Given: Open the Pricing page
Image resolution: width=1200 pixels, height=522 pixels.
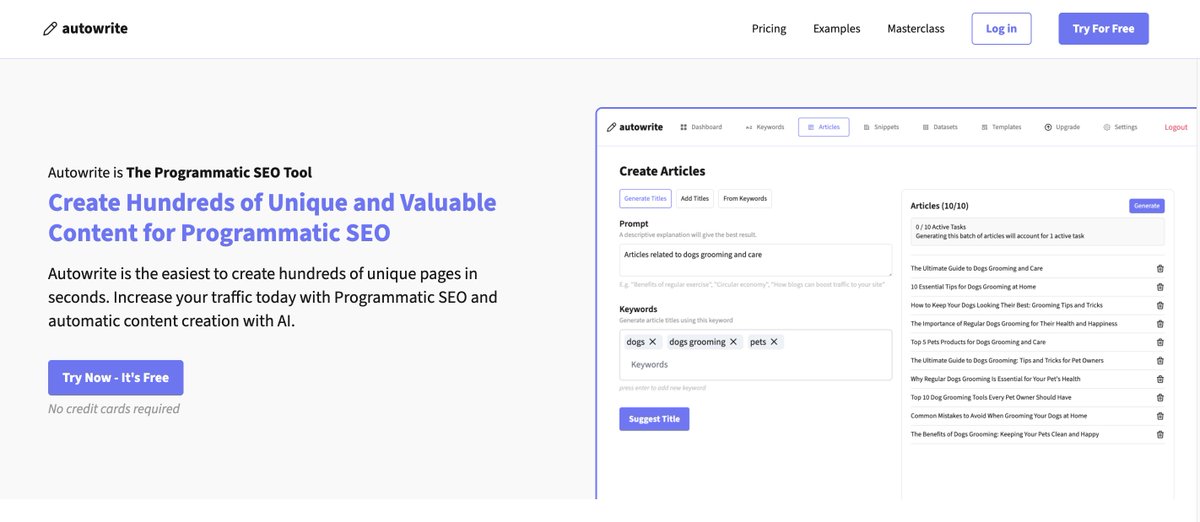Looking at the screenshot, I should (769, 28).
